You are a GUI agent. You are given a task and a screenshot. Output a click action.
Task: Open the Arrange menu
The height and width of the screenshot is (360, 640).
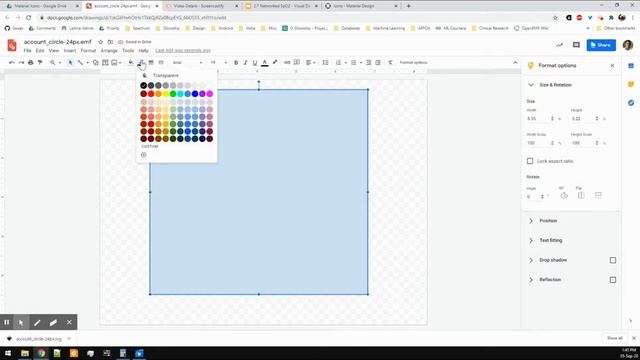pos(109,51)
